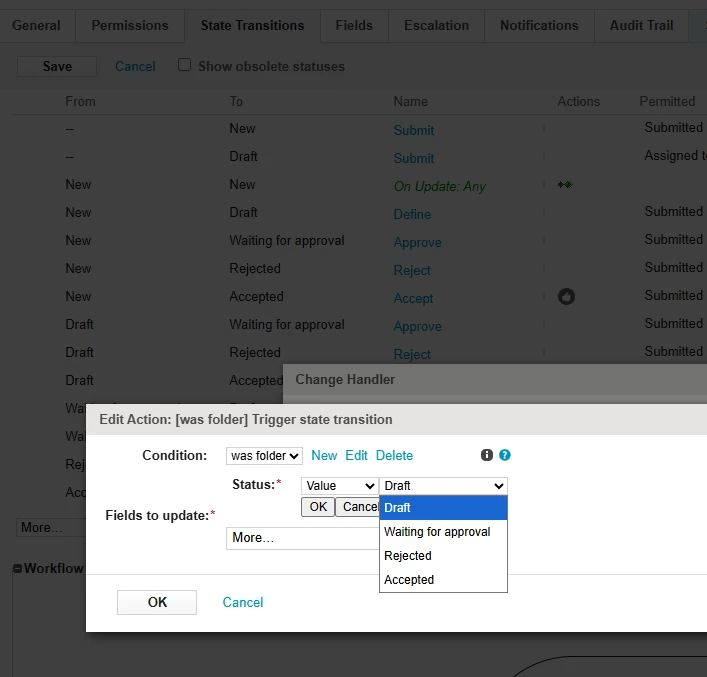Expand the Draft status combo box
Screen dimensions: 707x677
click(444, 486)
